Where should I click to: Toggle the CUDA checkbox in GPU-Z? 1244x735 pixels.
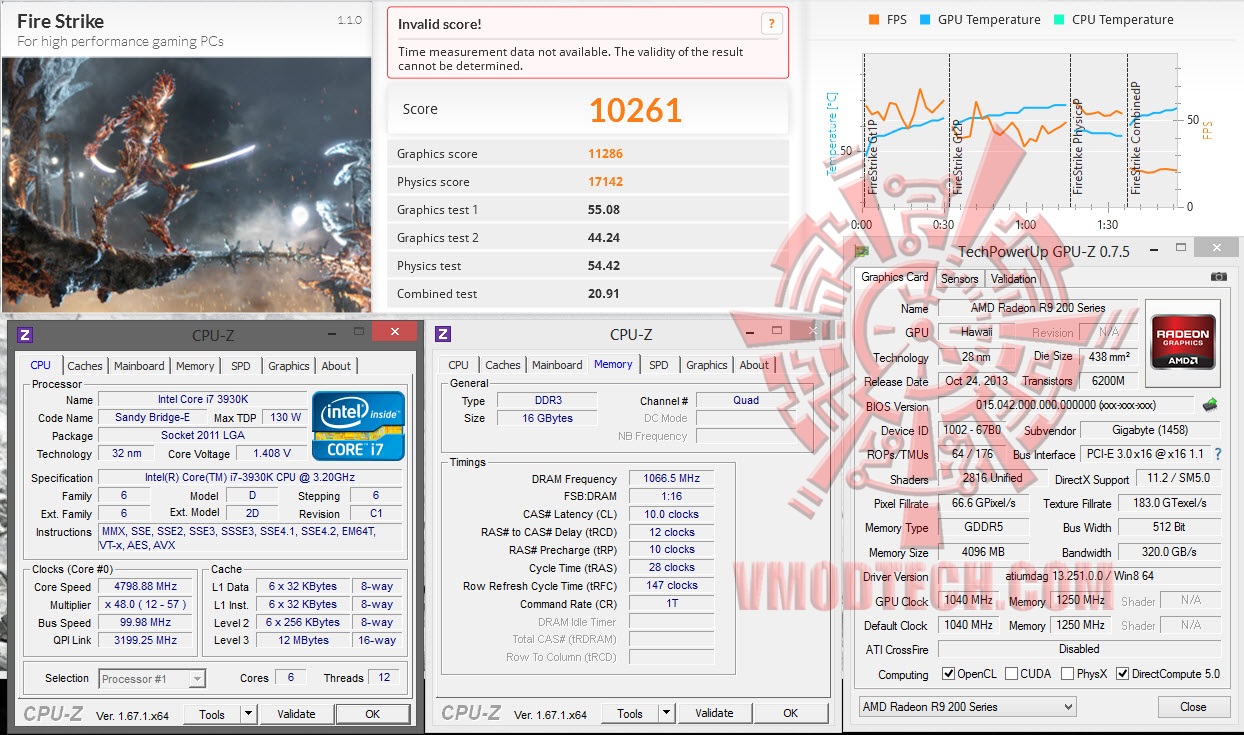[x=1011, y=674]
